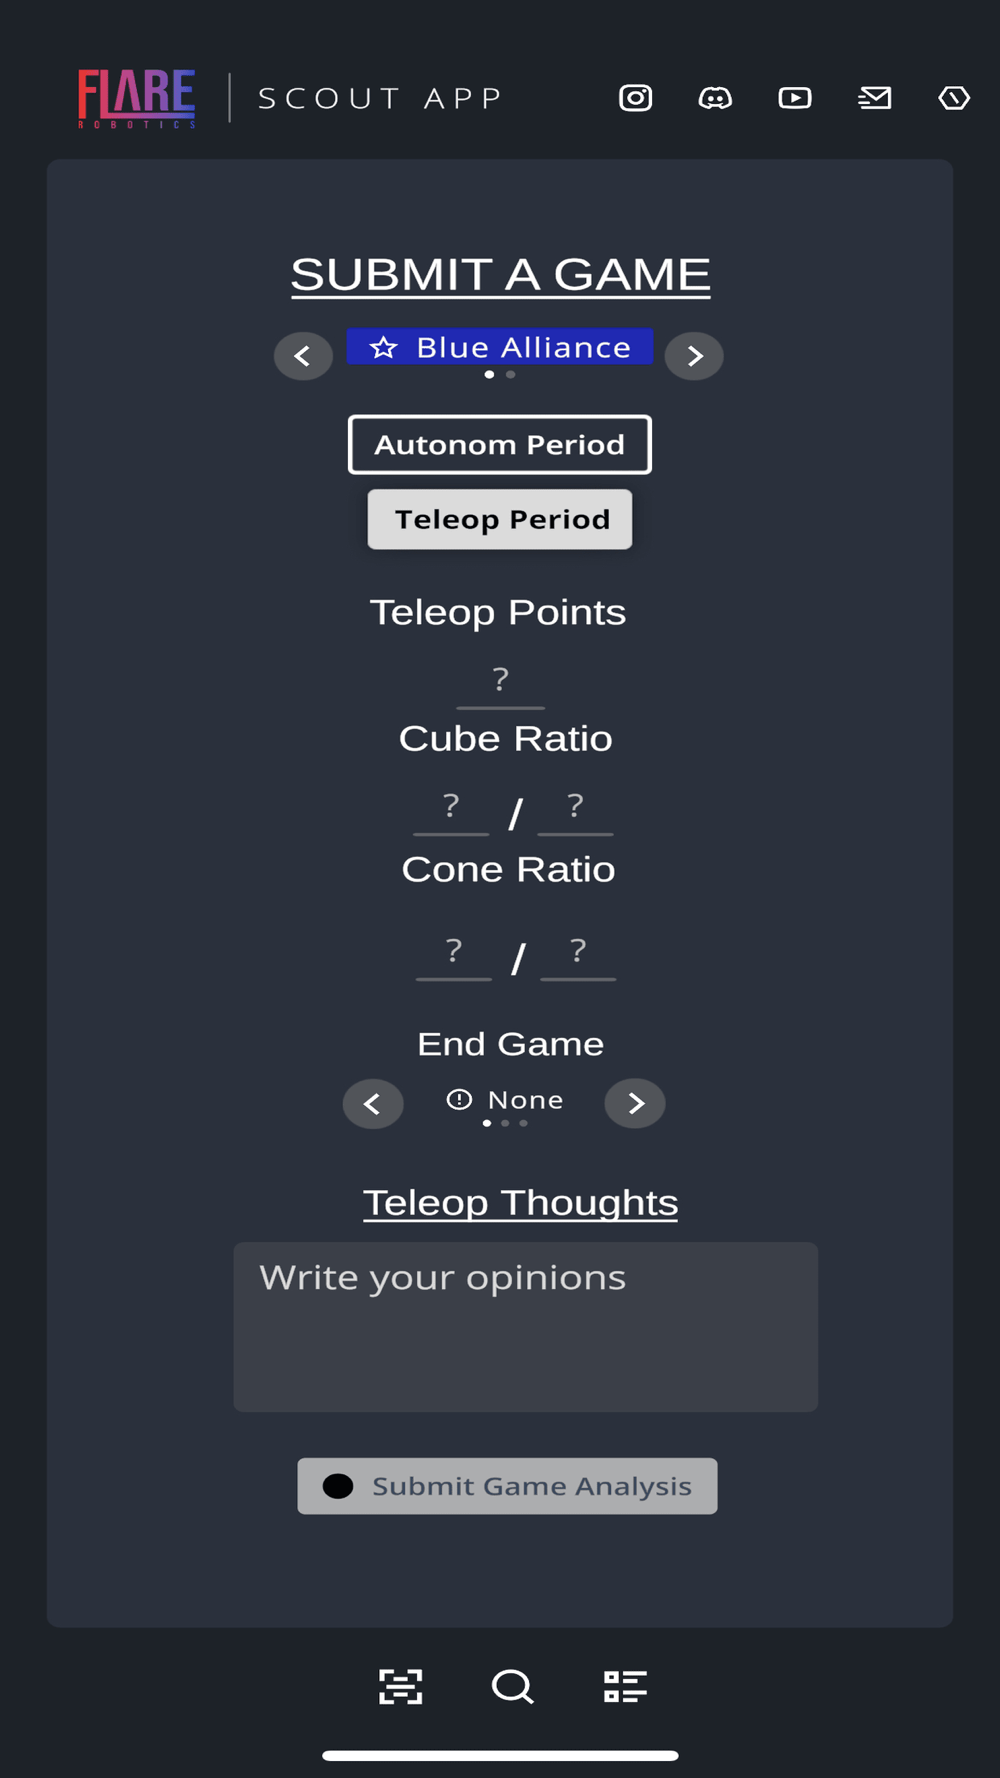The height and width of the screenshot is (1778, 1000).
Task: Open the YouTube icon link
Action: (x=795, y=98)
